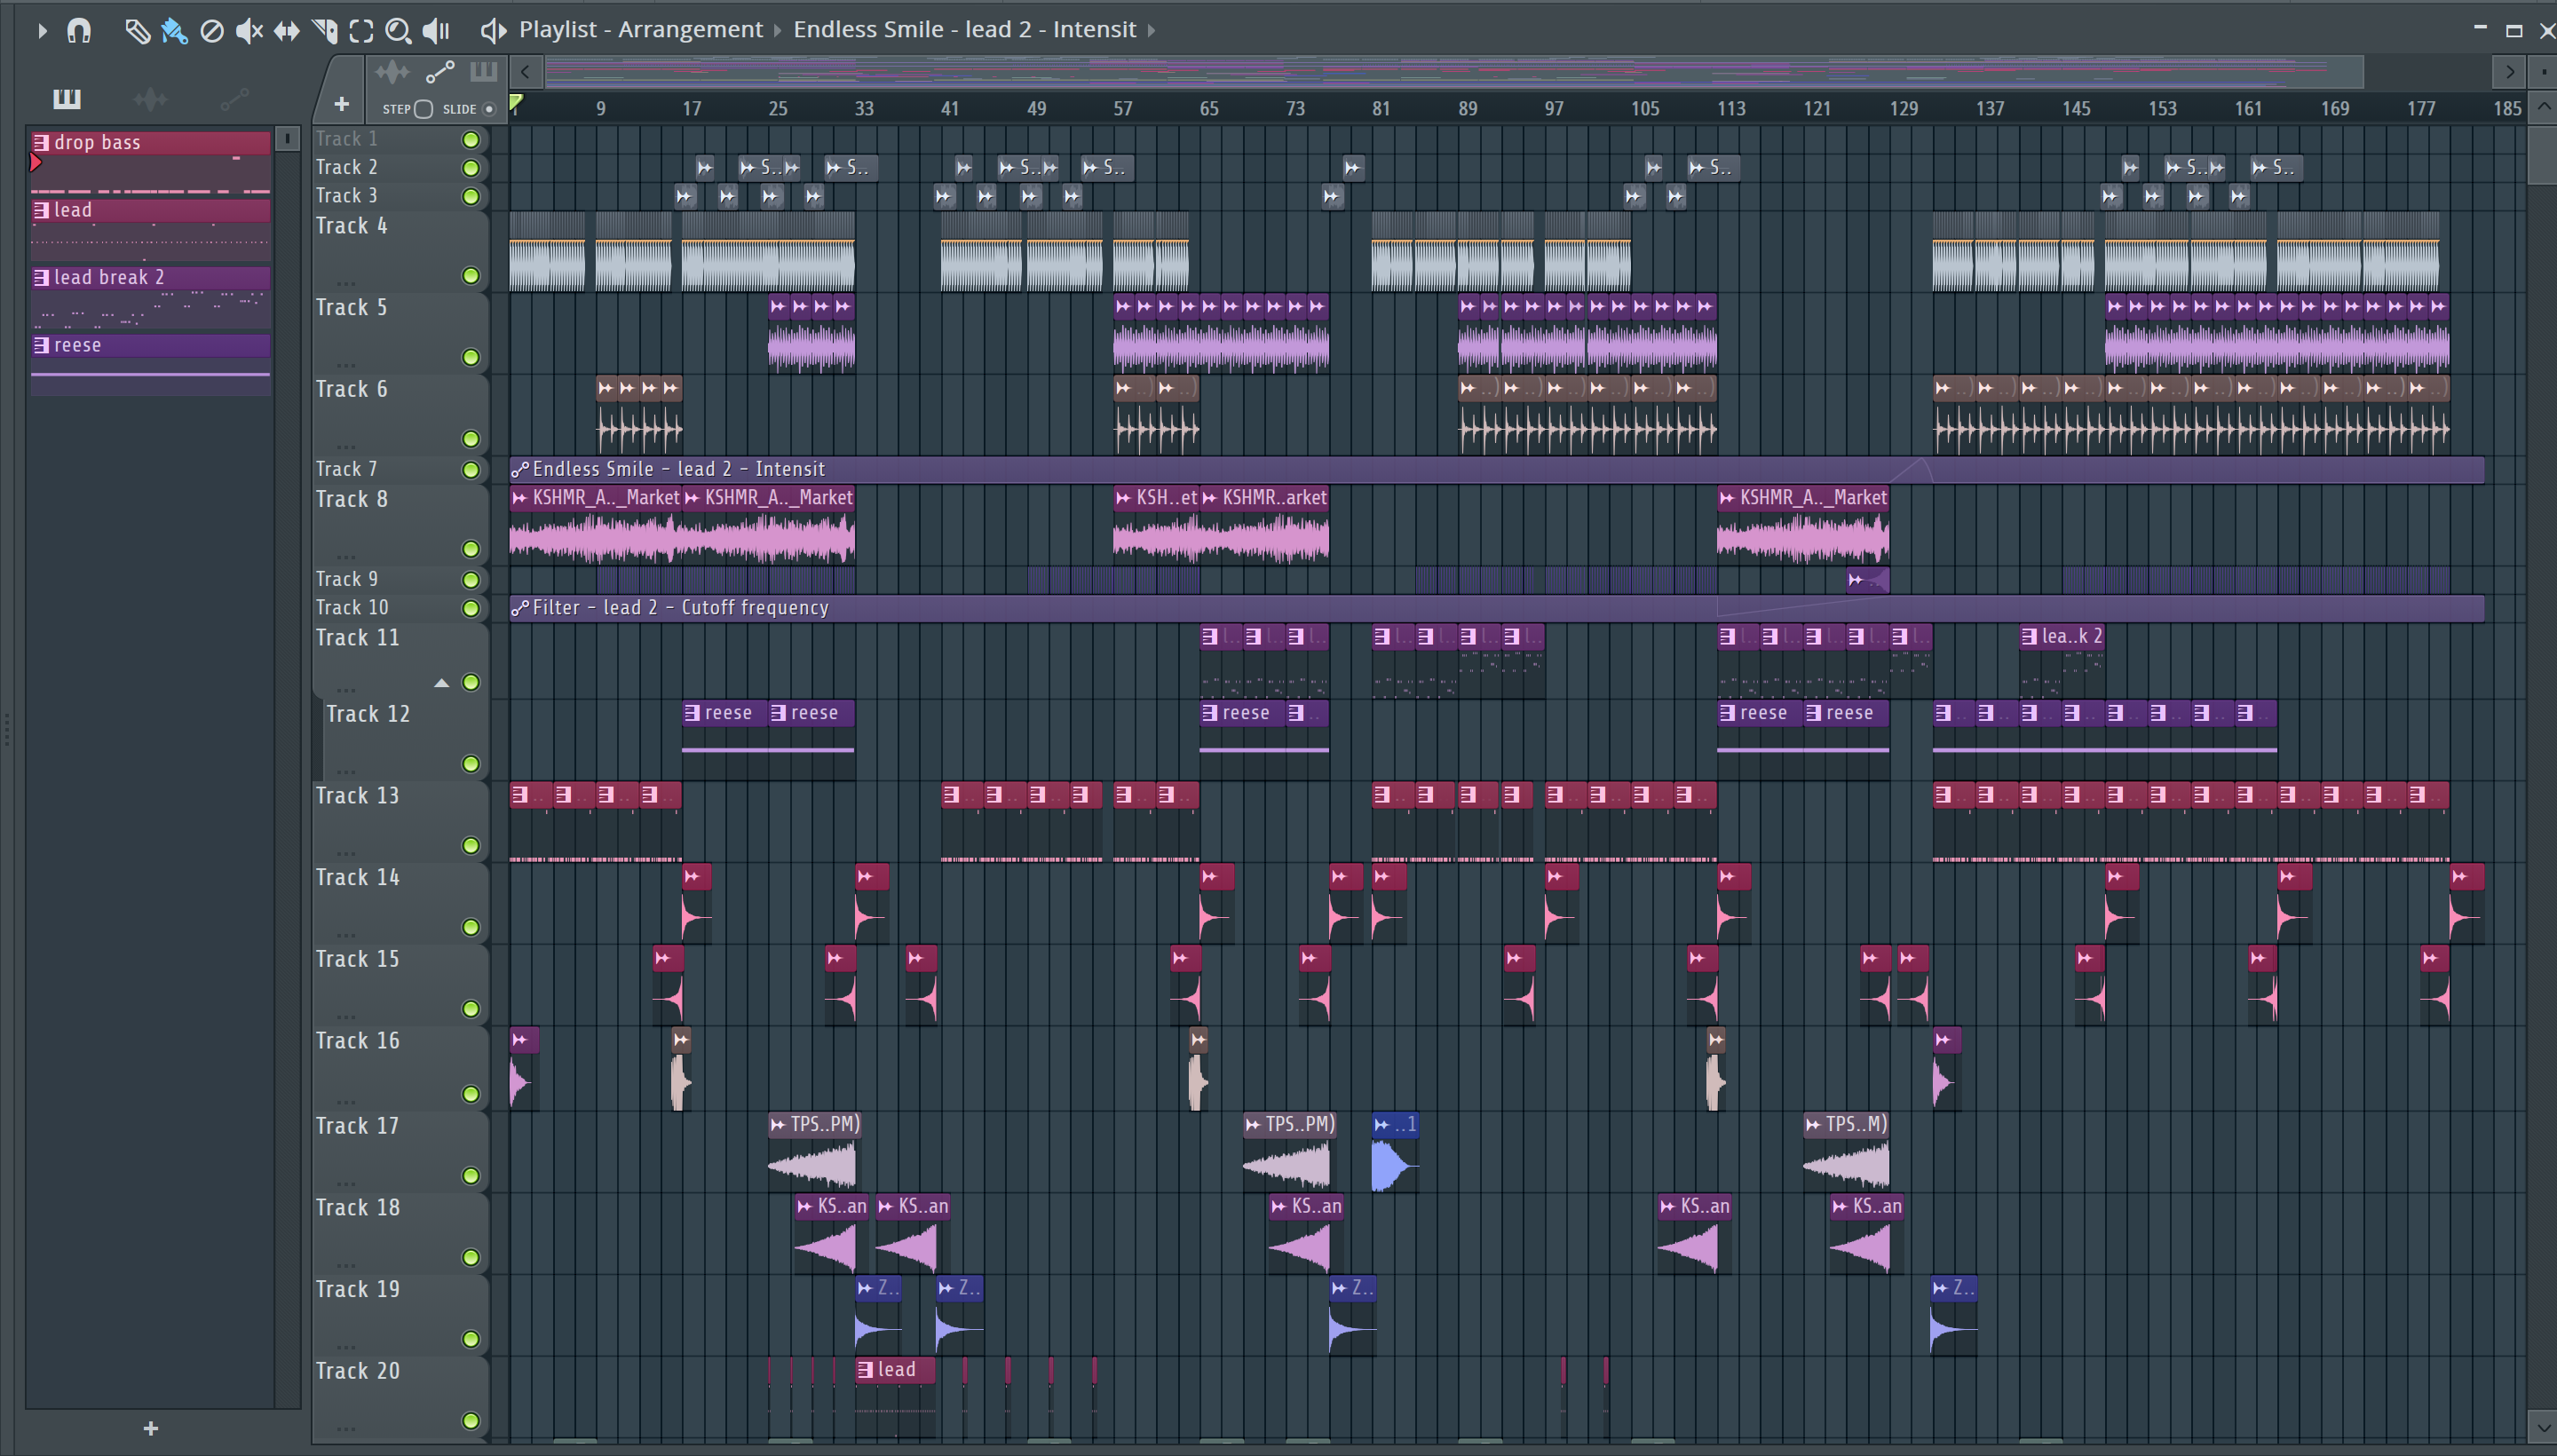This screenshot has height=1456, width=2557.
Task: Open the Track 17 options dots
Action: [346, 1183]
